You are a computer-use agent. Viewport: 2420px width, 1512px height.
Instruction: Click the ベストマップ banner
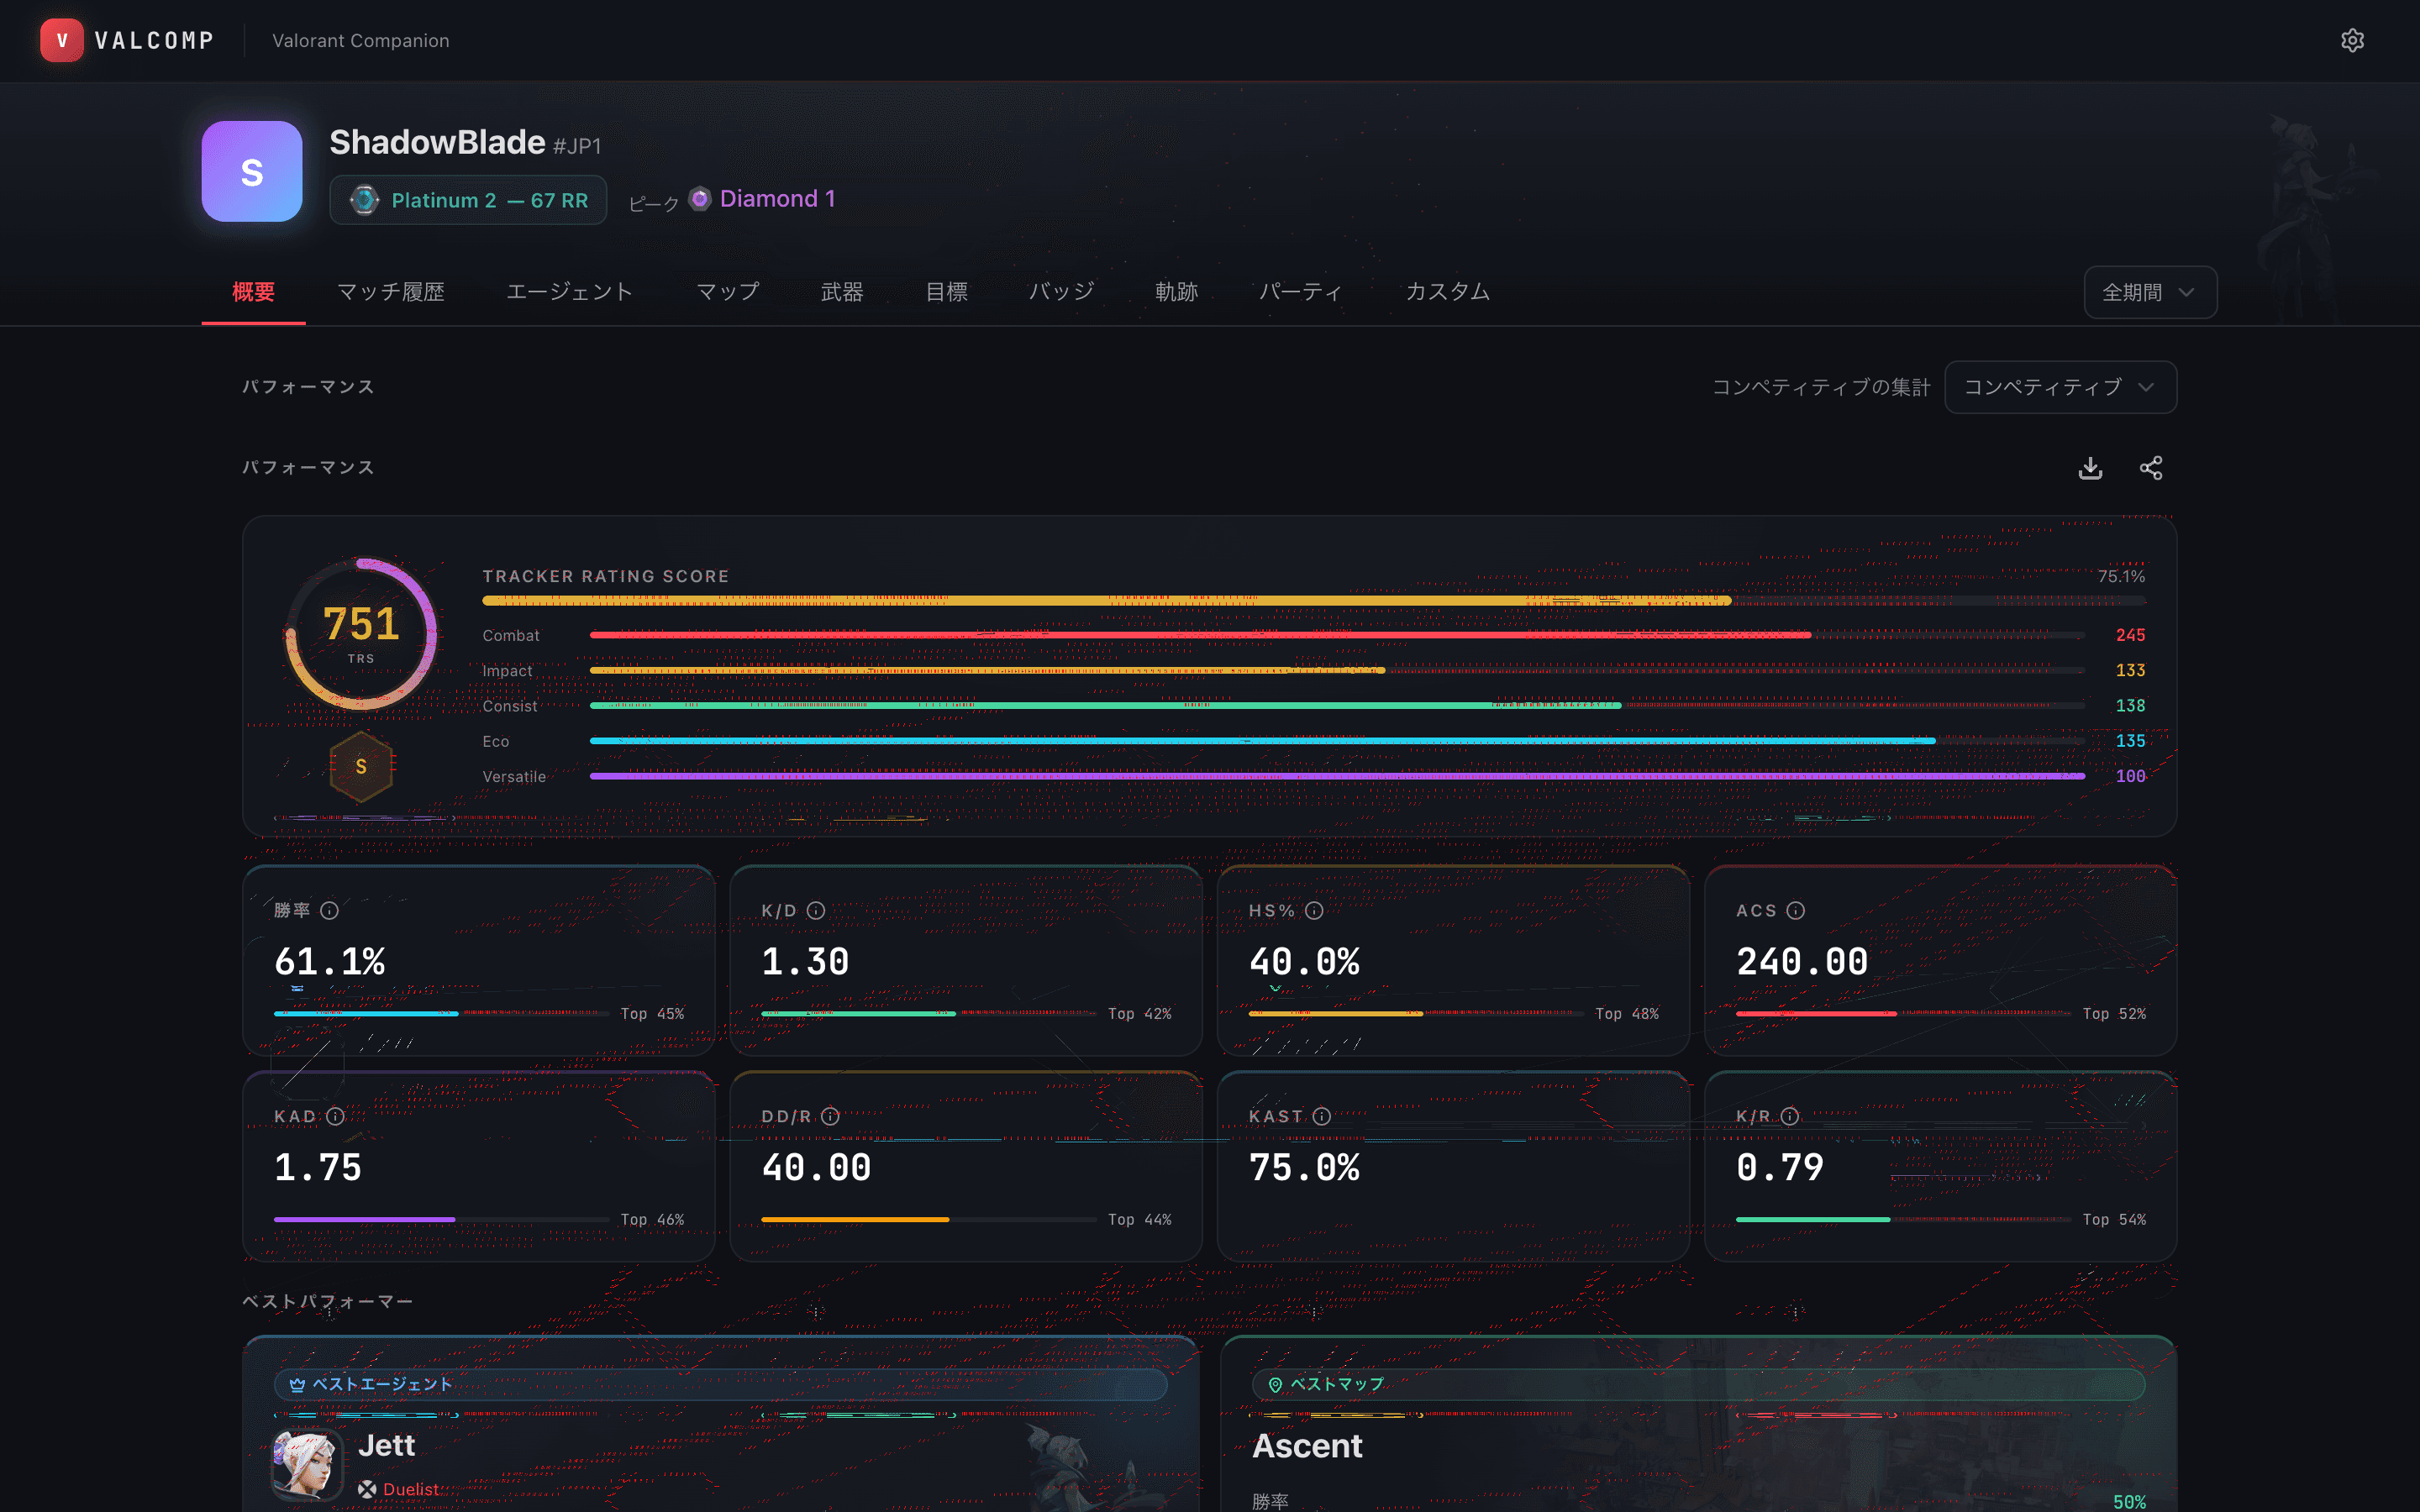[x=1698, y=1384]
